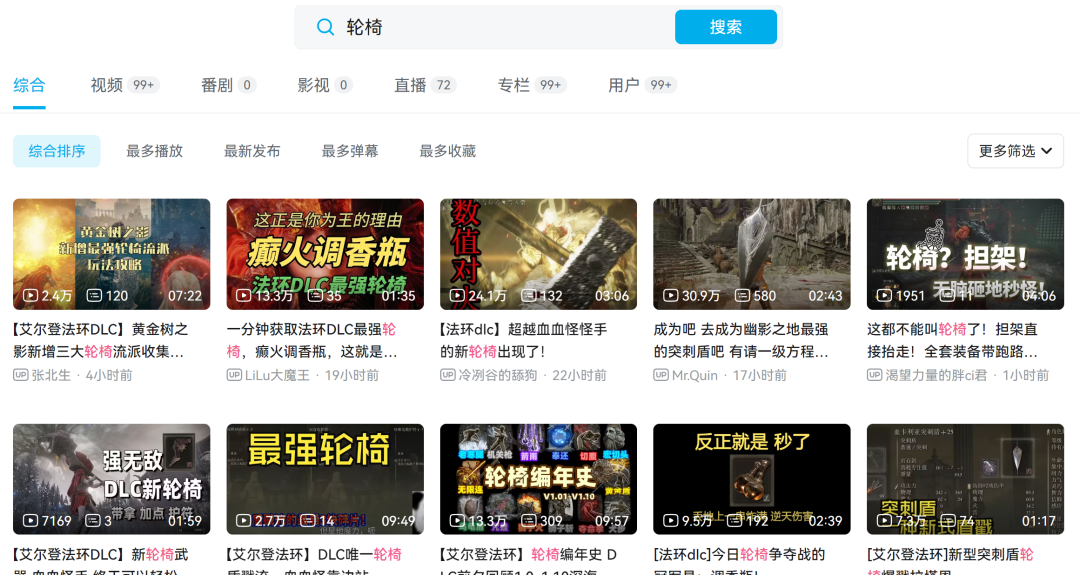Open title 一分钟获取法环DLC最强轮椅
The image size is (1080, 575).
pyautogui.click(x=312, y=340)
